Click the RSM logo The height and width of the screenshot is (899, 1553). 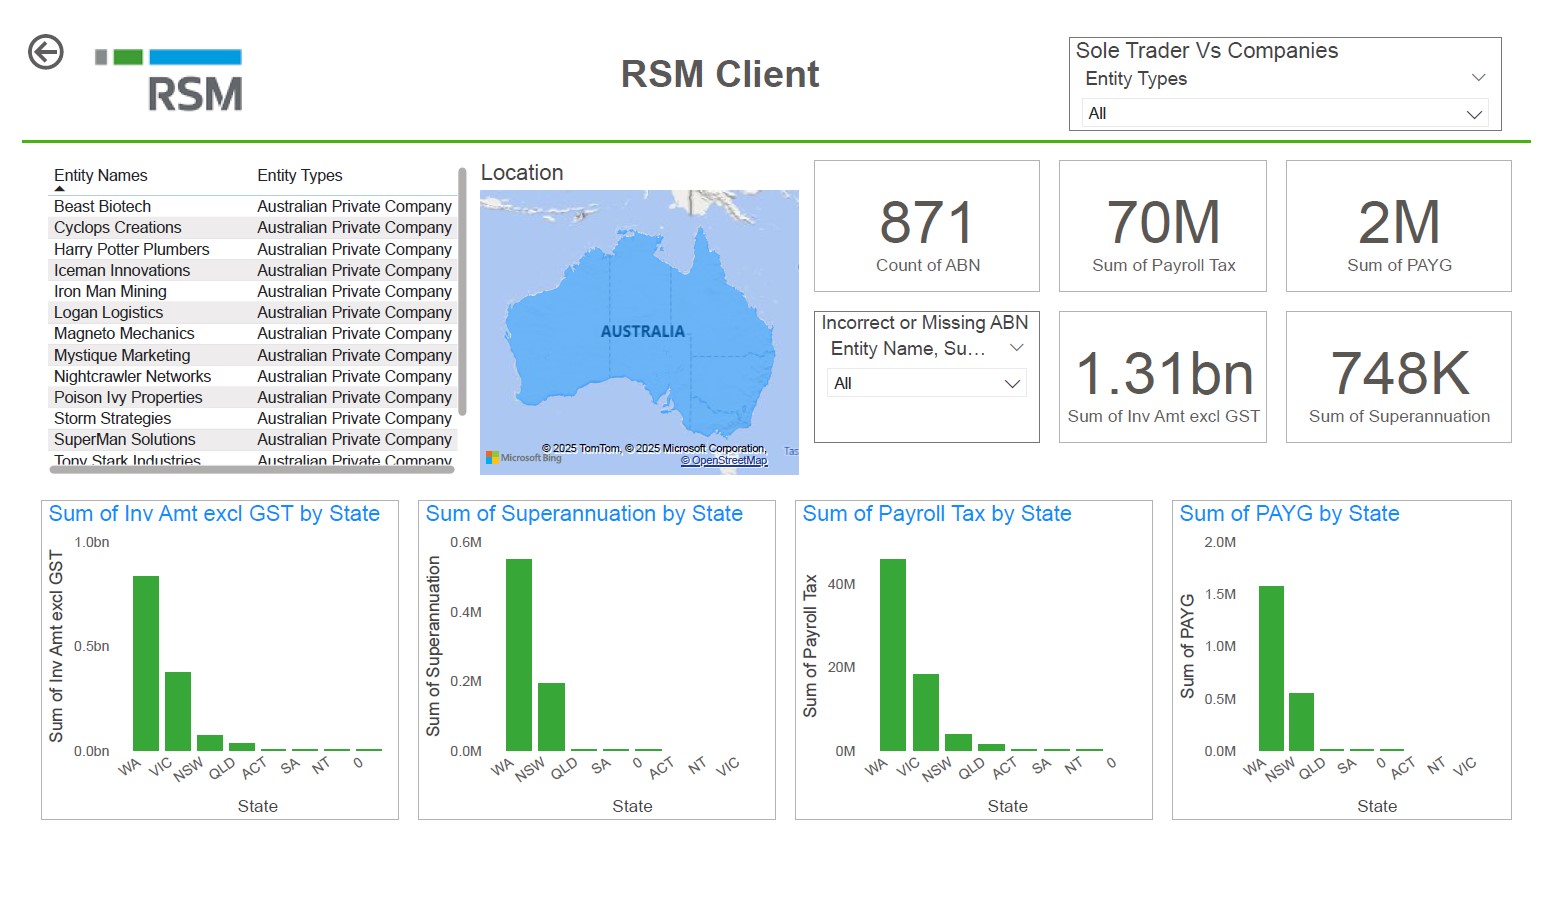(x=170, y=79)
